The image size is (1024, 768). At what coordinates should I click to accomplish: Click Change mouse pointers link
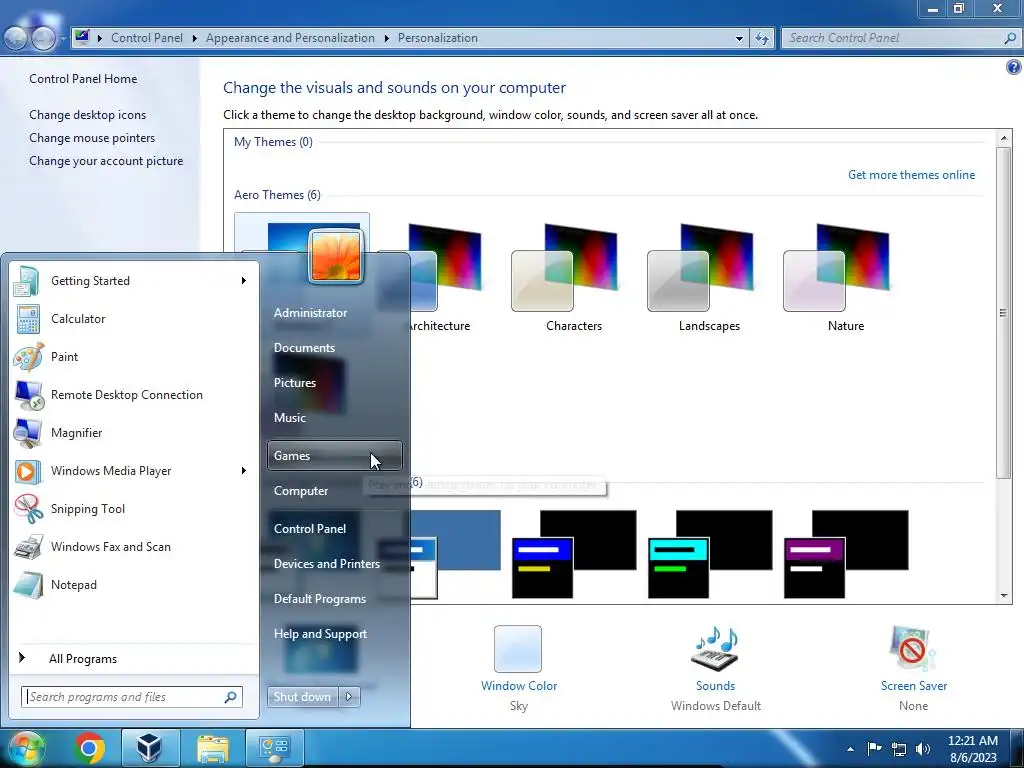[92, 138]
